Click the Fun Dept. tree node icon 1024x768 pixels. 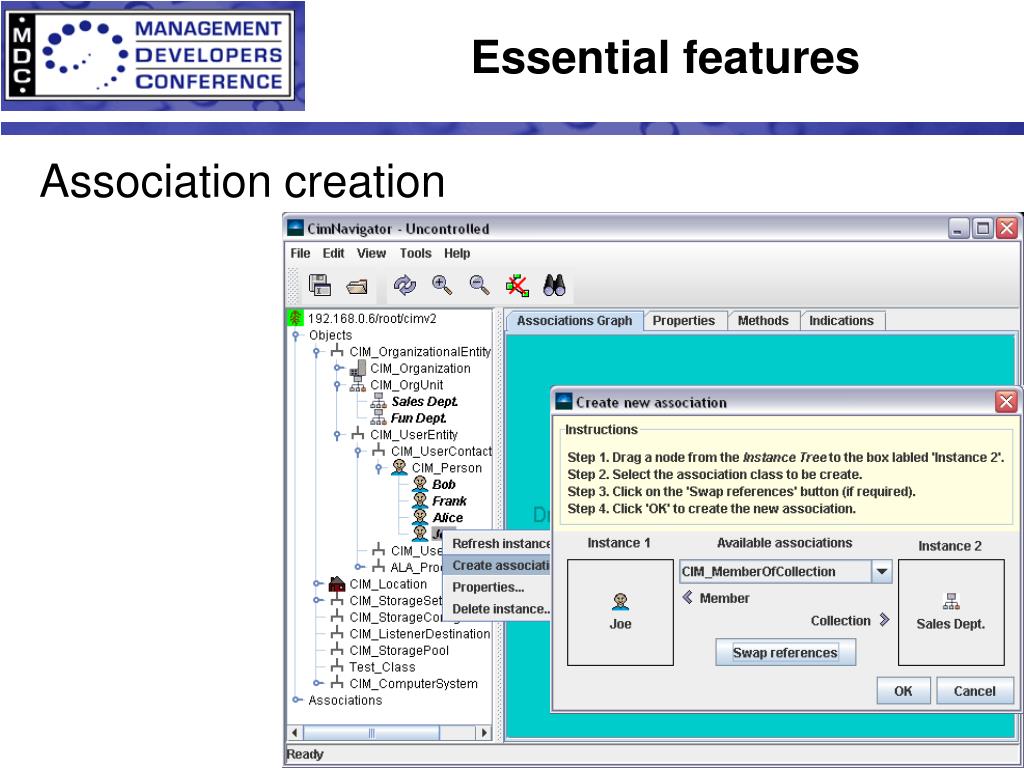coord(379,418)
